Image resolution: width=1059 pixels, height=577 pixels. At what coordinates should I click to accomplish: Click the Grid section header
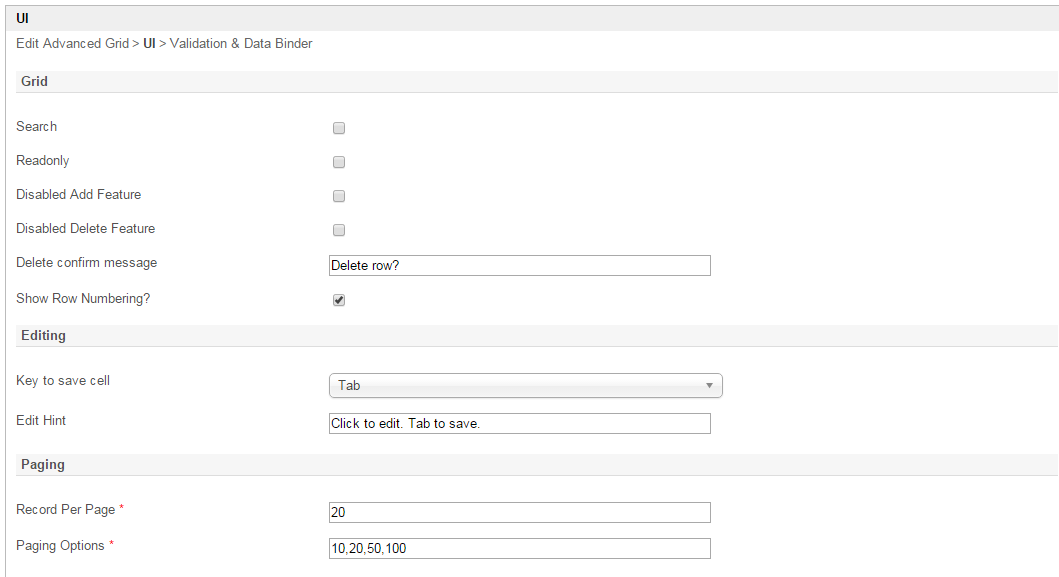35,81
